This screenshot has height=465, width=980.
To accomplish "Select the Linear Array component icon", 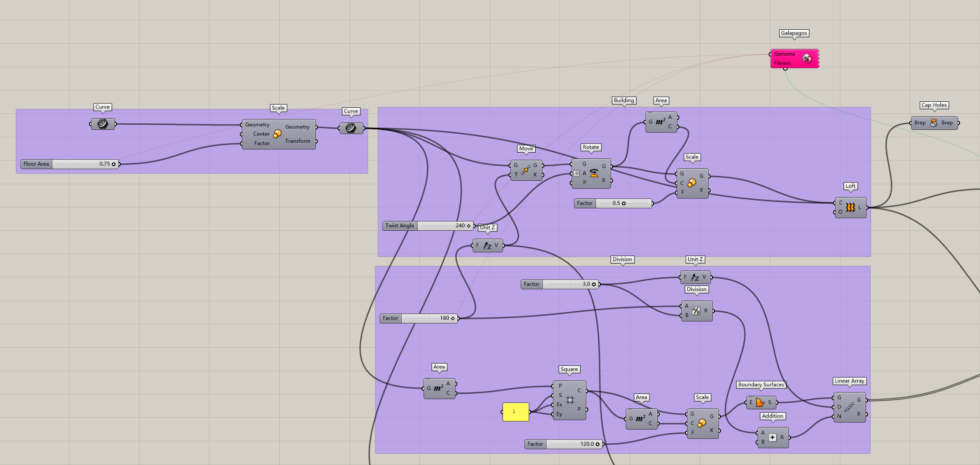I will tap(849, 407).
